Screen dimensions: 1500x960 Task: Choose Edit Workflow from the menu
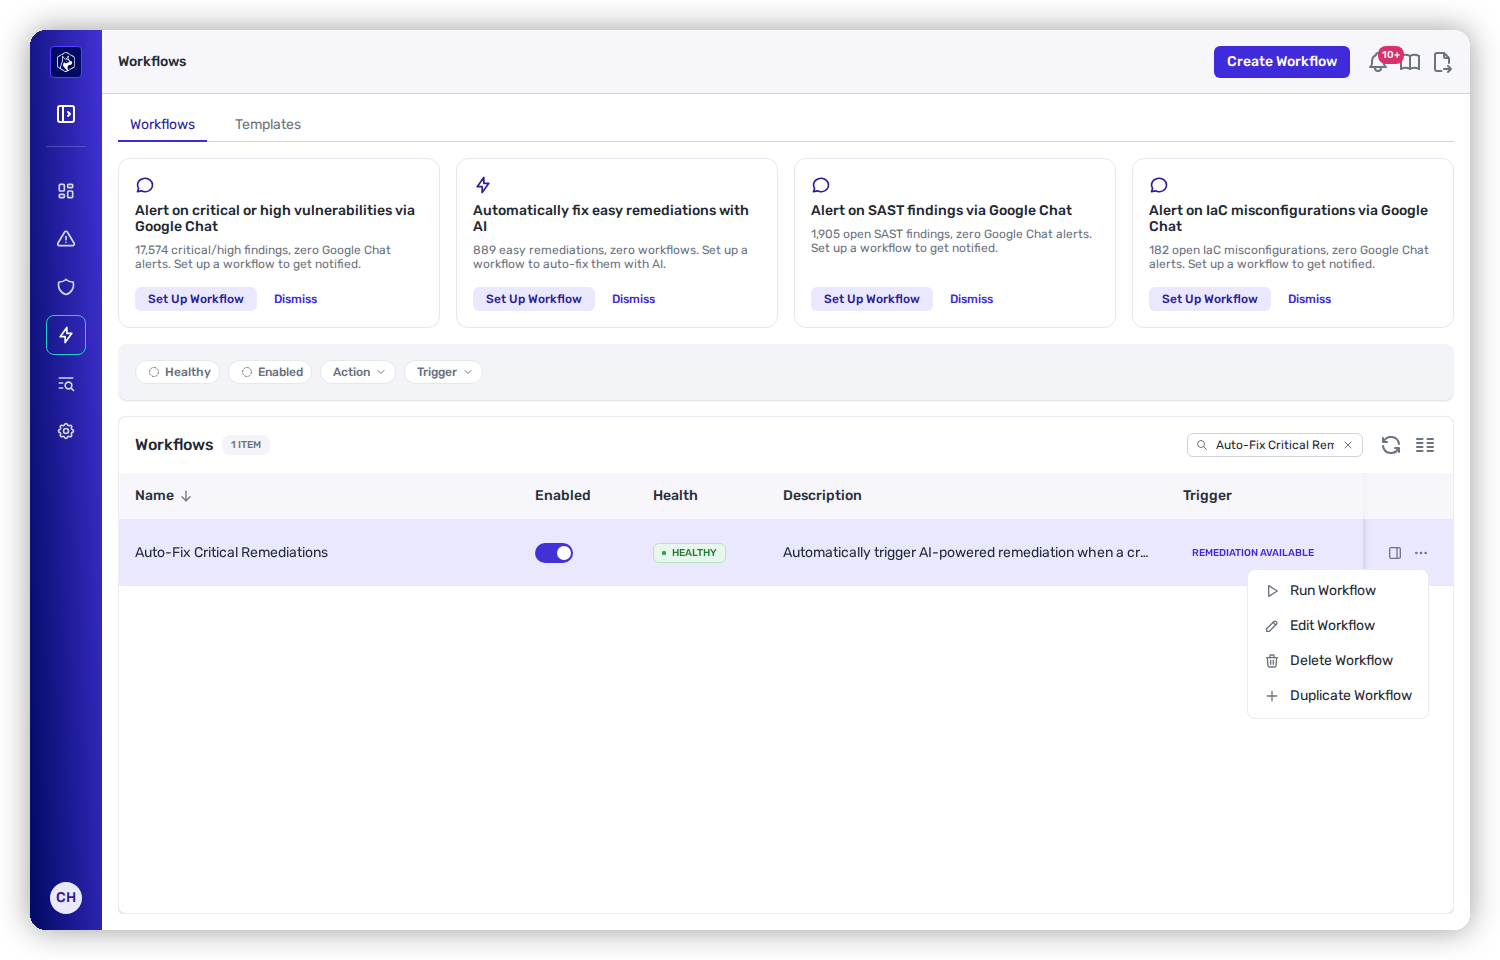1338,626
